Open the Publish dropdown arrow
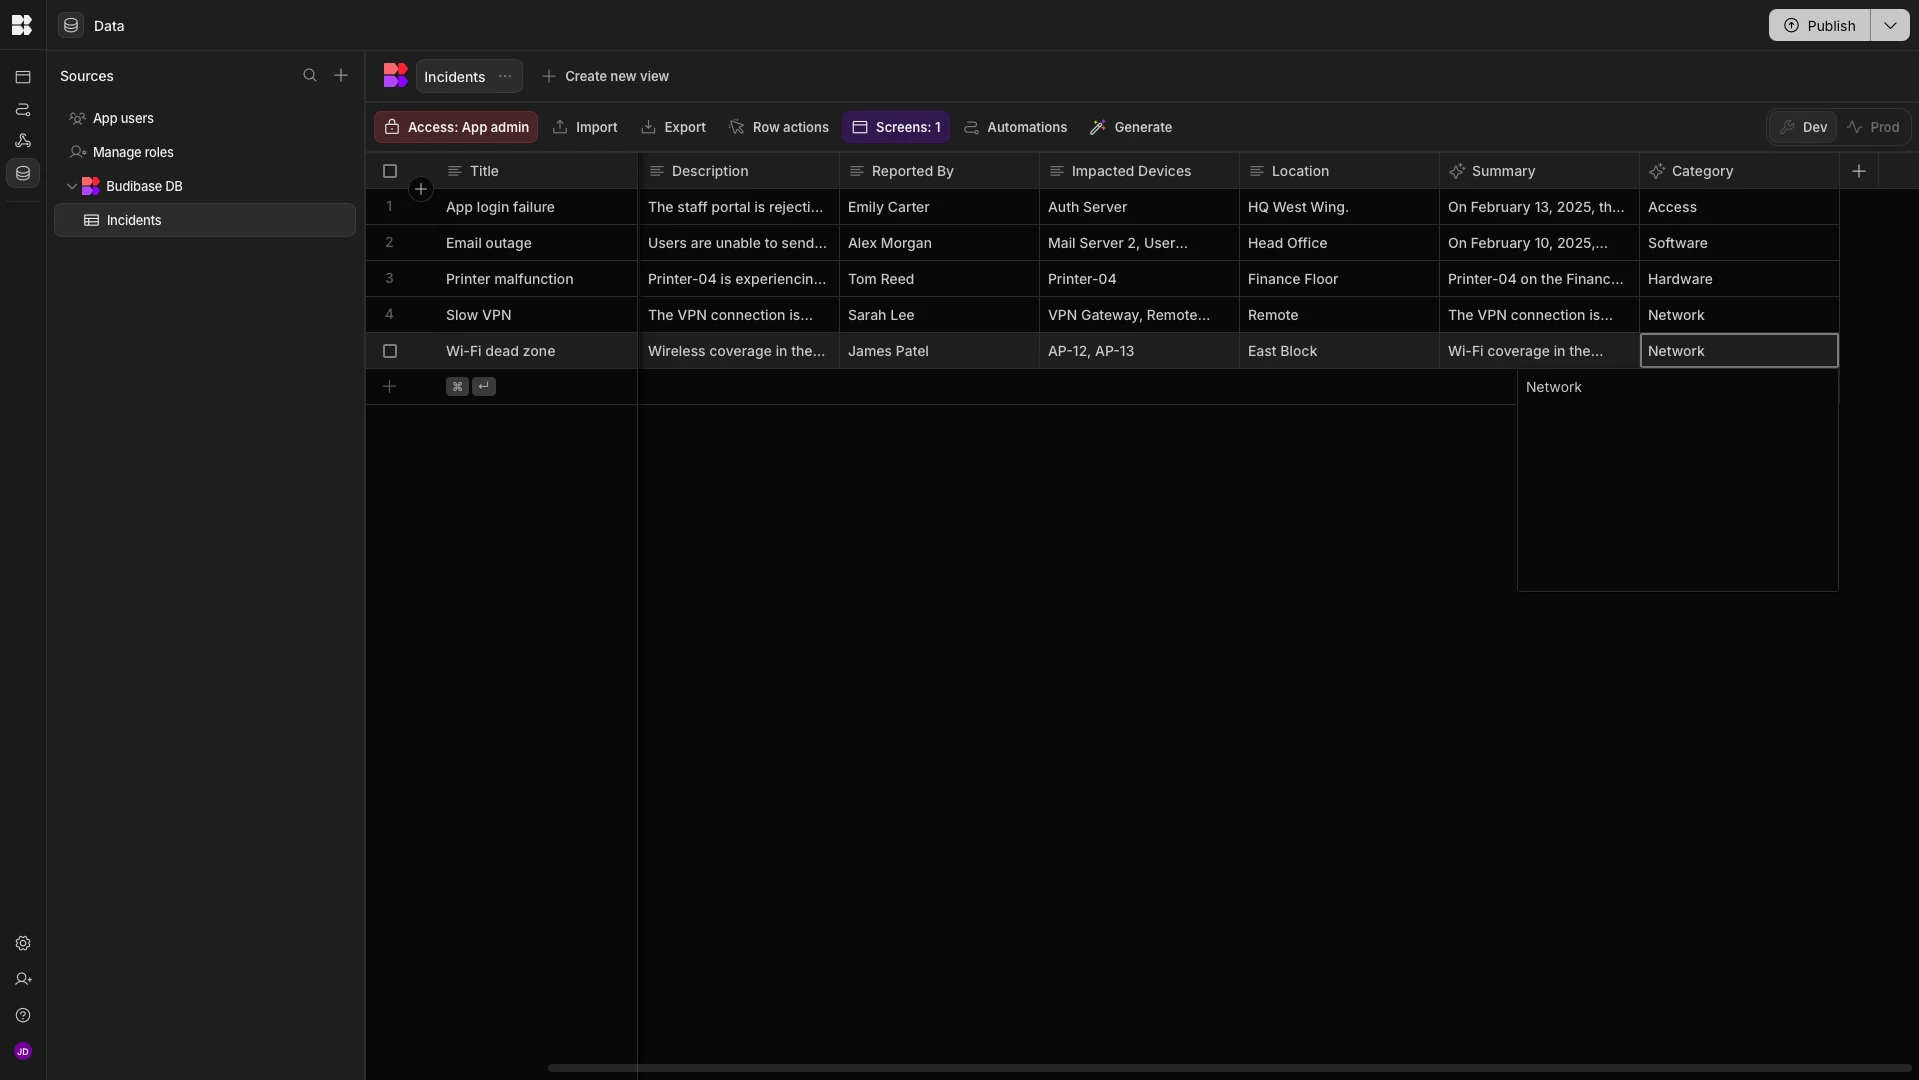The image size is (1919, 1080). [1890, 25]
